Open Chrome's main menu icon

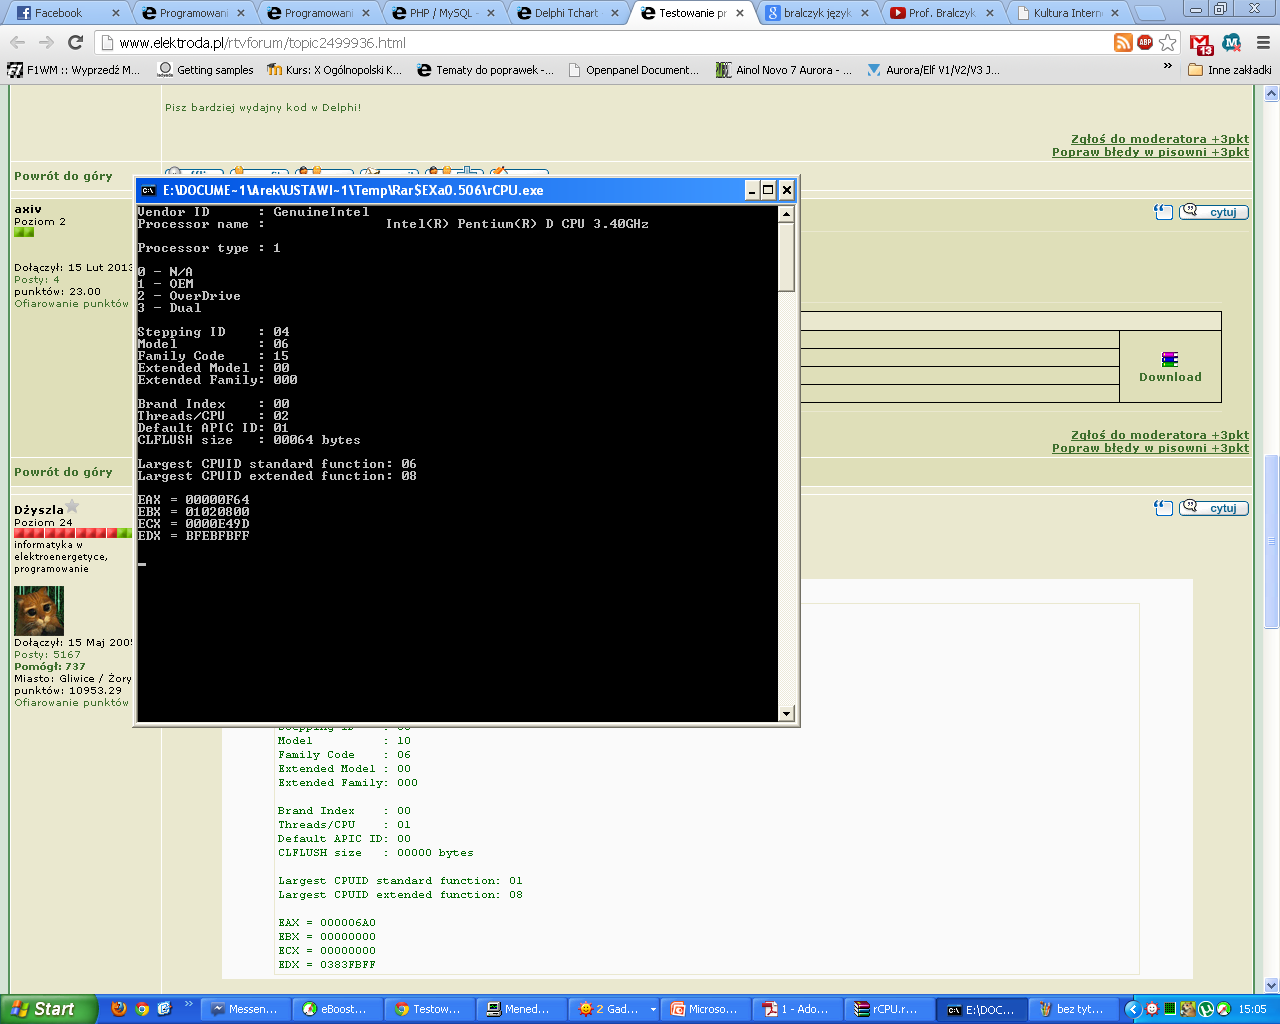pos(1262,42)
